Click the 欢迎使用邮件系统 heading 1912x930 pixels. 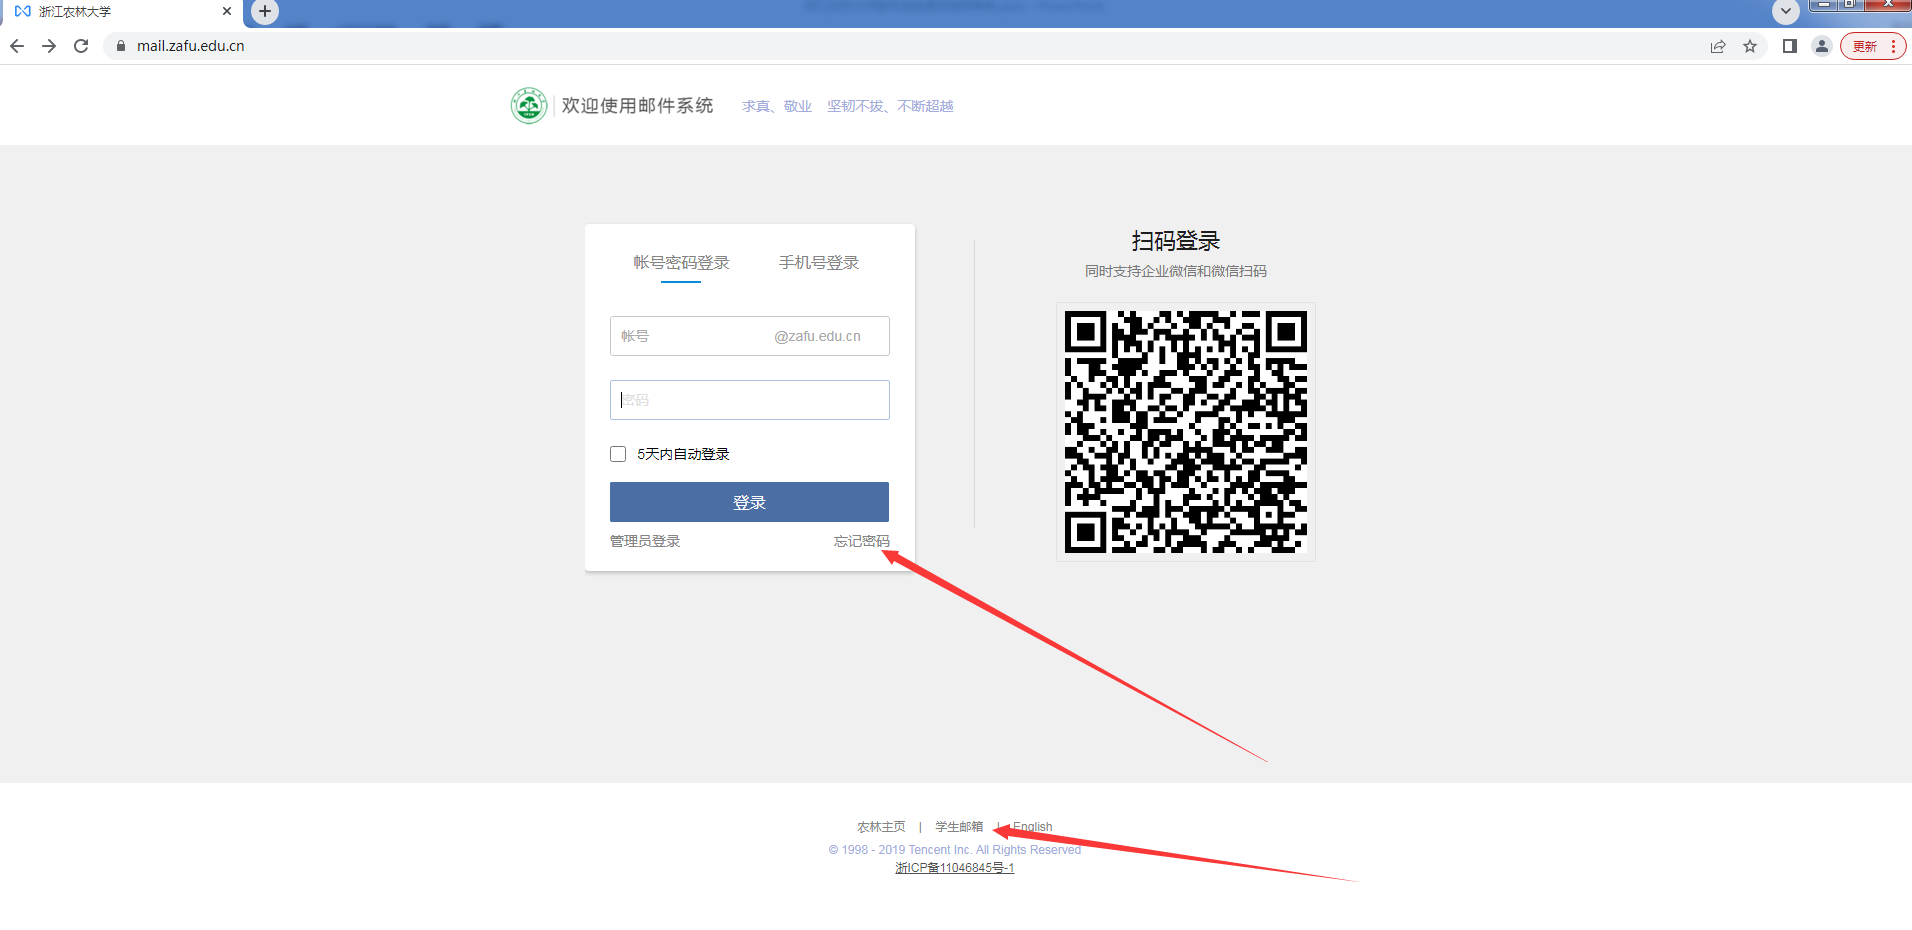(x=637, y=105)
